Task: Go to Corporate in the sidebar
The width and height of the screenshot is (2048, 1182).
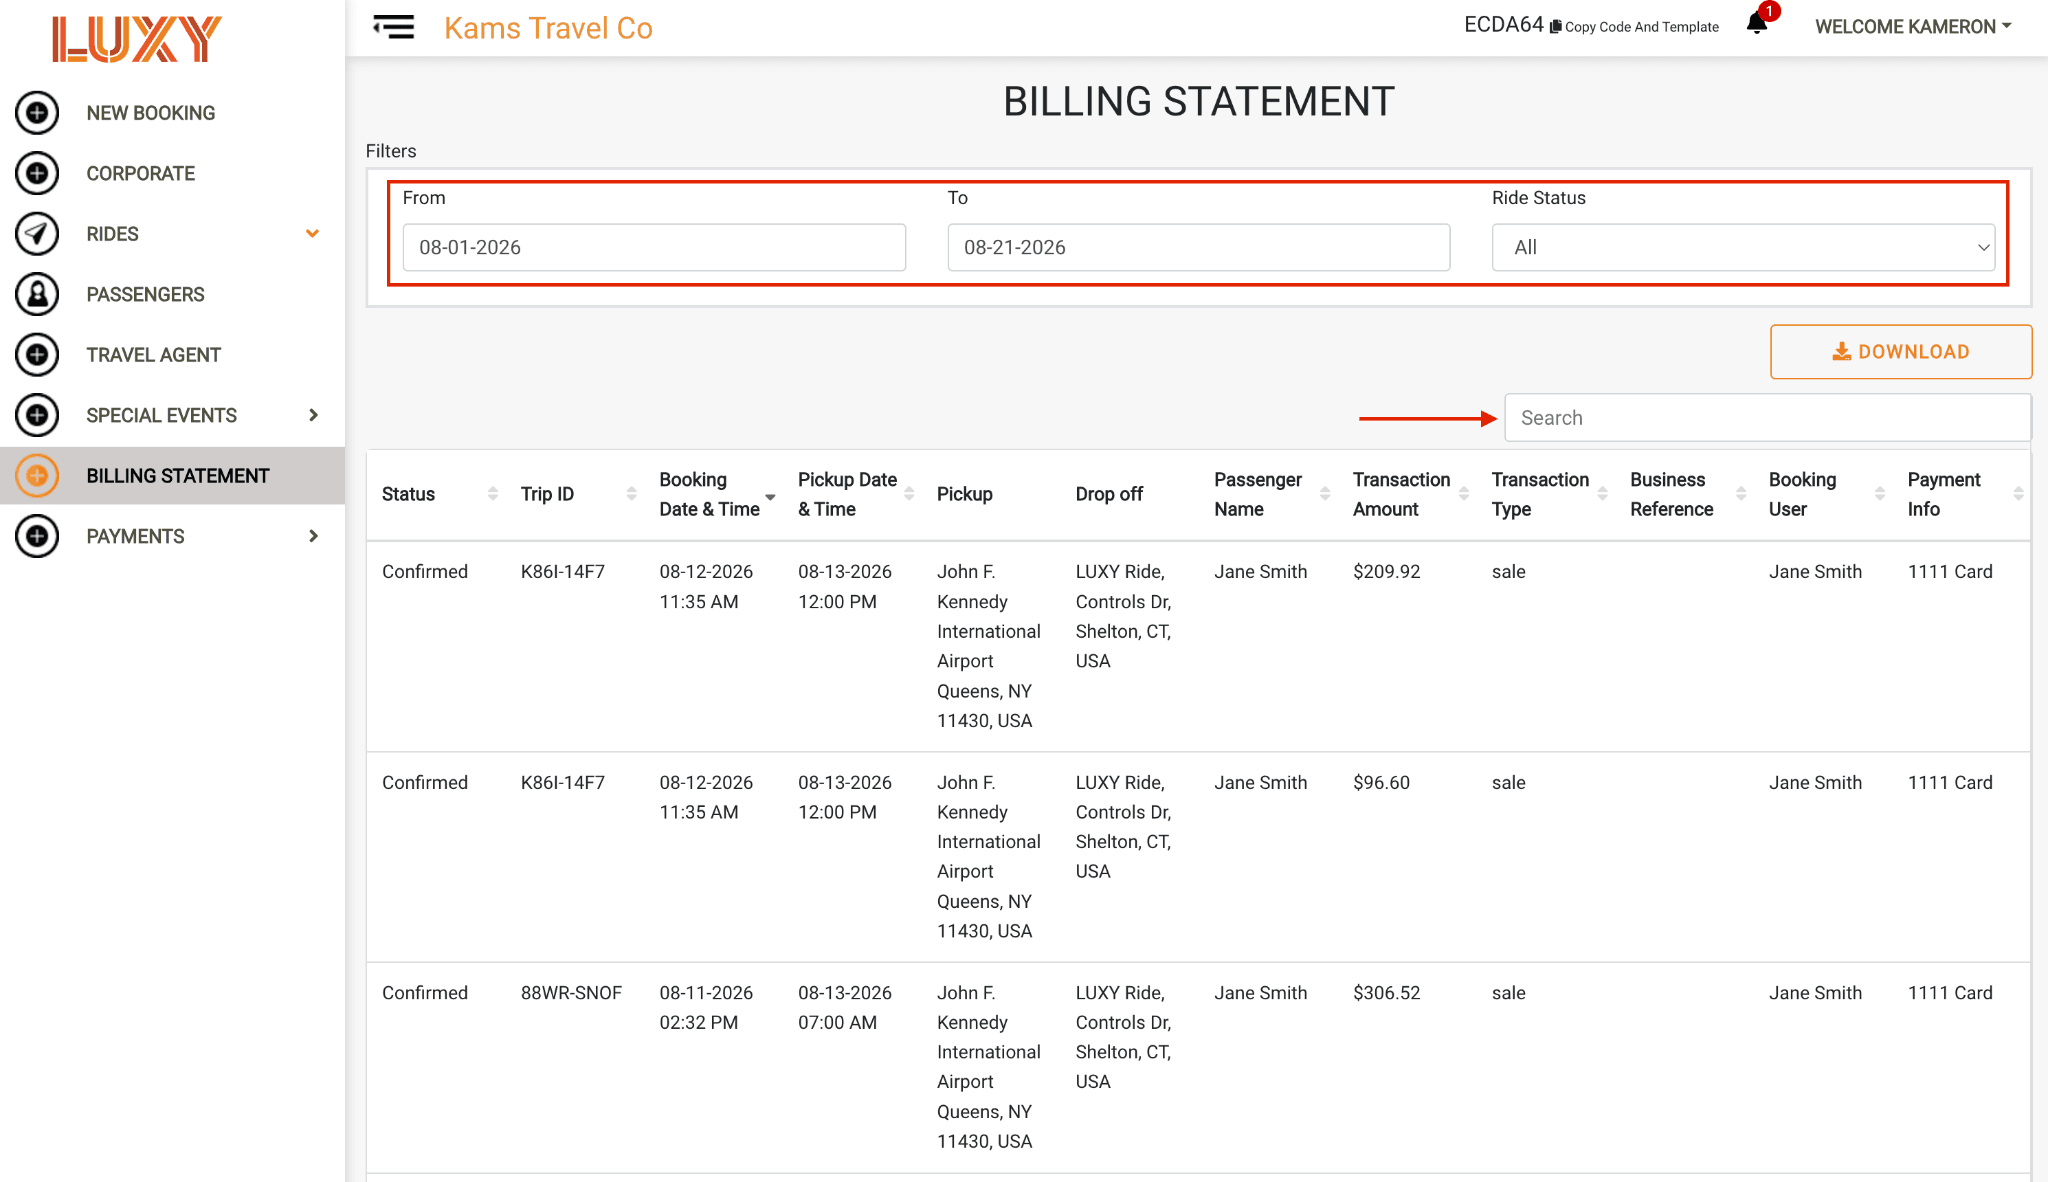Action: [141, 173]
